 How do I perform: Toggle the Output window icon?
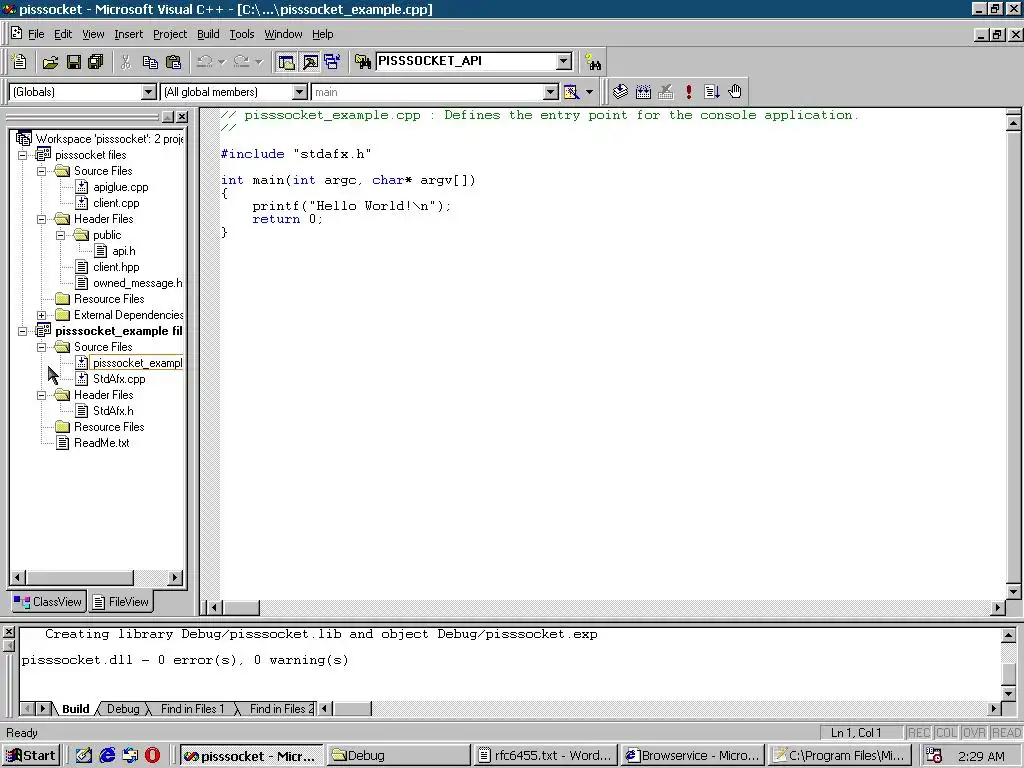point(310,62)
